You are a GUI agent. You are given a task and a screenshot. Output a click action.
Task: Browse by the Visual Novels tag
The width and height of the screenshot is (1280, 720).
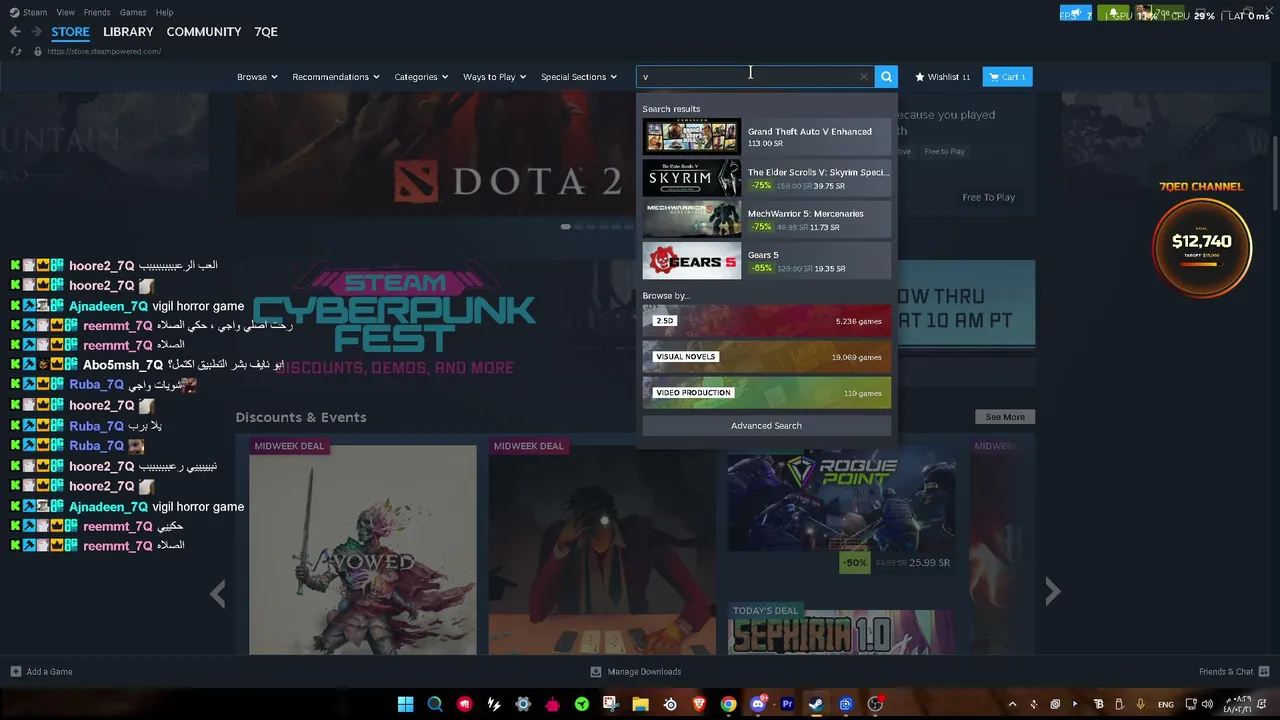(x=766, y=357)
